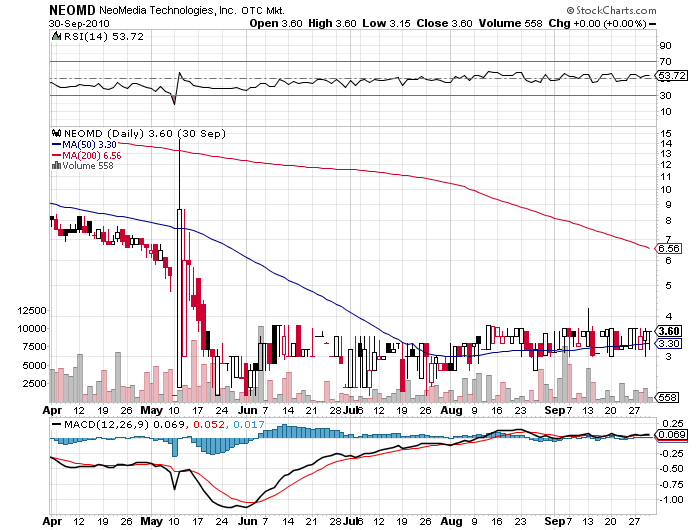
Task: Click the 10 label on the price axis
Action: pos(666,190)
